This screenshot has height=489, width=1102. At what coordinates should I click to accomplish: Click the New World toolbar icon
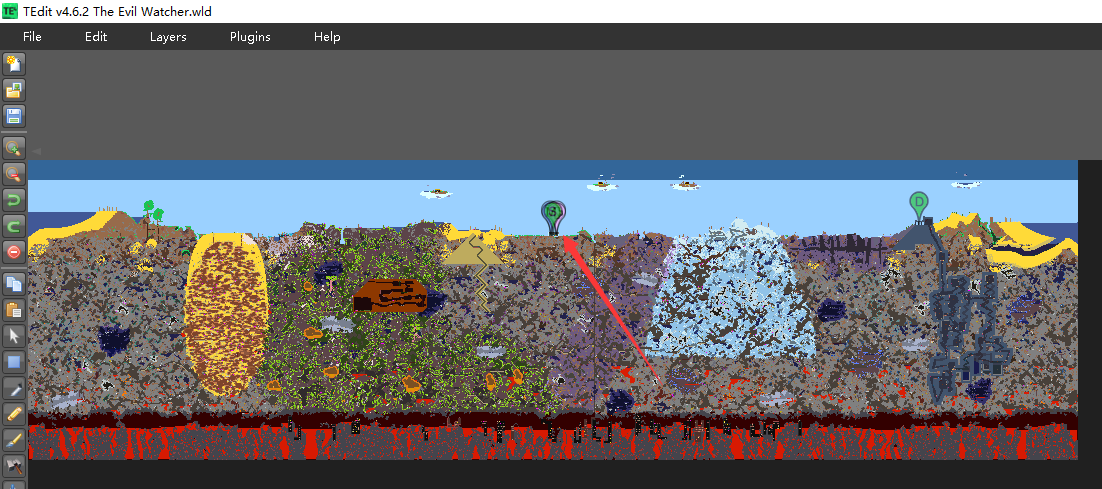(x=14, y=65)
